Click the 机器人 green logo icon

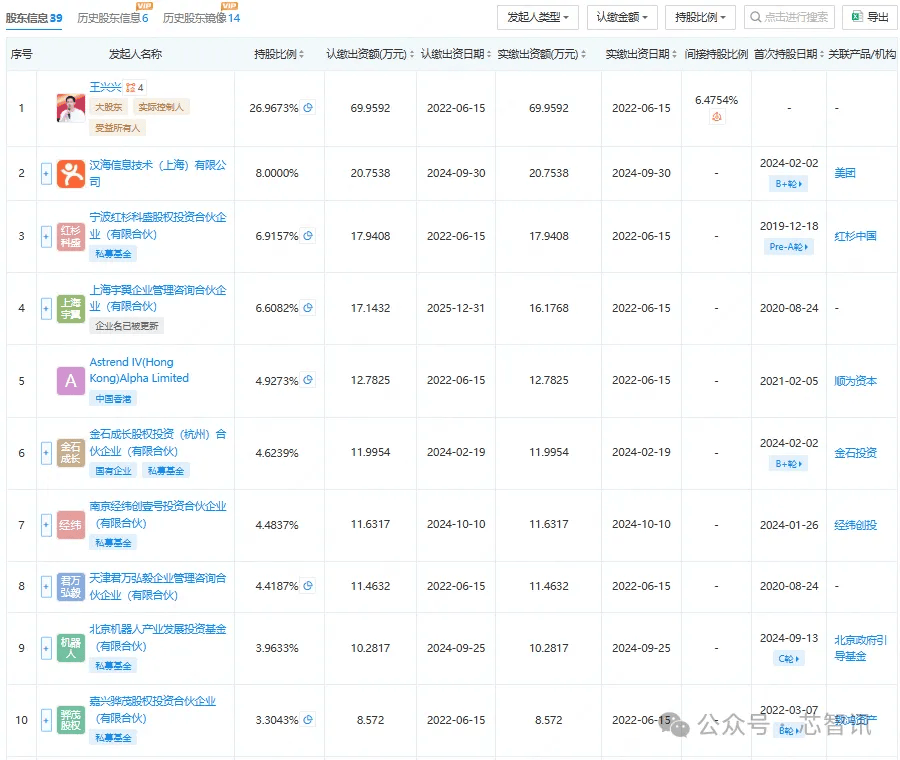tap(71, 648)
